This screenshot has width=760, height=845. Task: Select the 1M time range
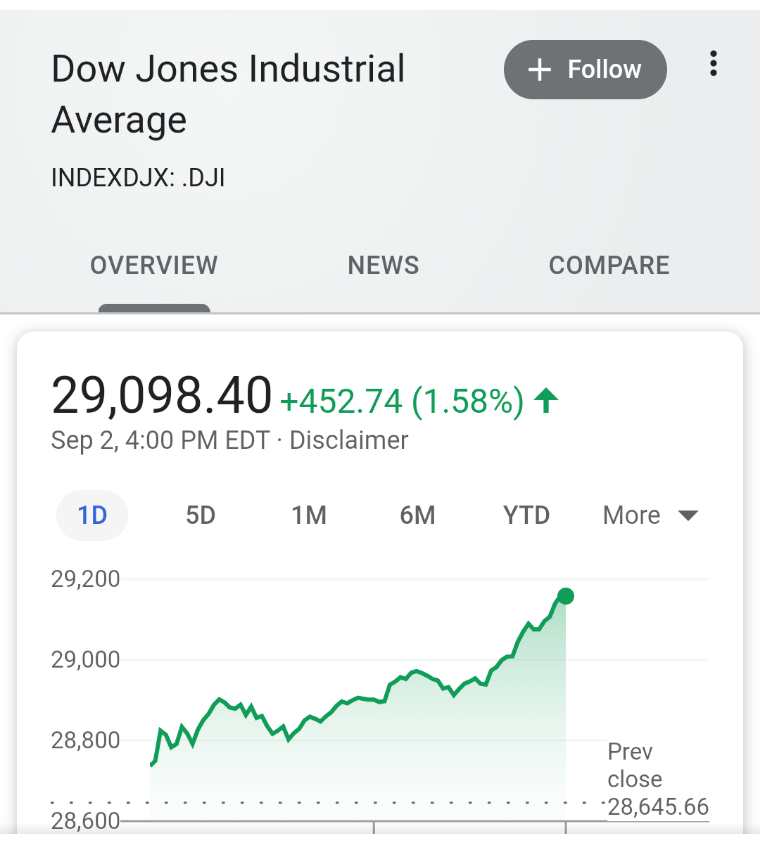309,515
